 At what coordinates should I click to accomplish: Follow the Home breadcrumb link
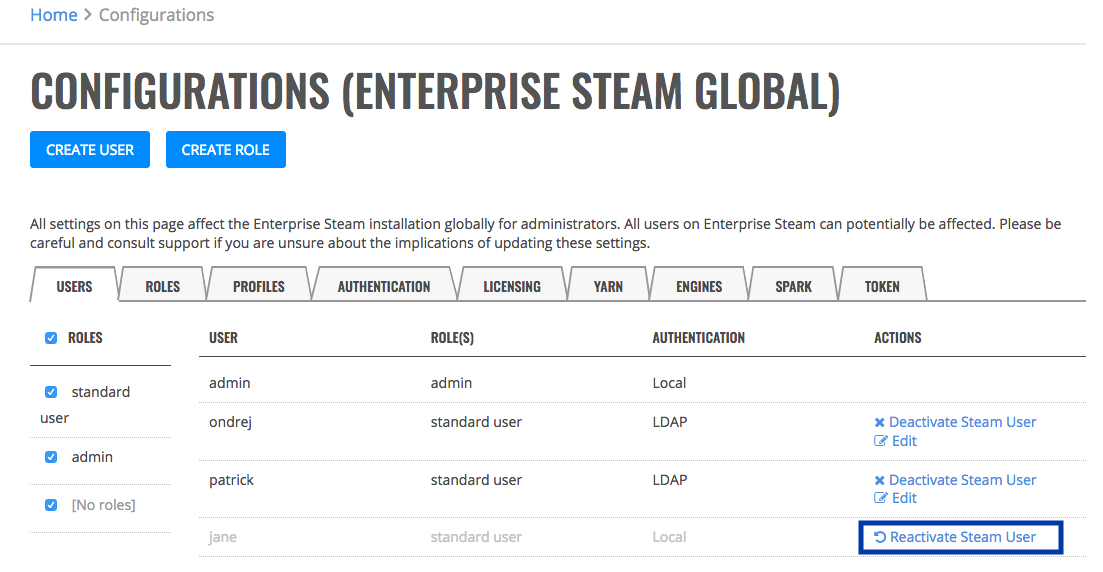click(53, 15)
